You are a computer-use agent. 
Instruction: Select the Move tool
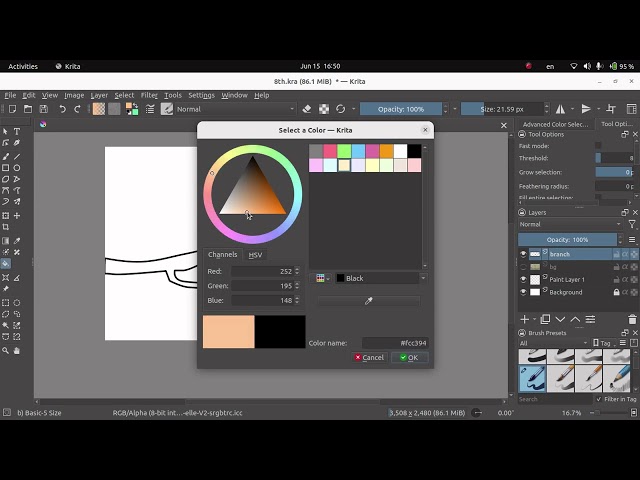point(17,216)
